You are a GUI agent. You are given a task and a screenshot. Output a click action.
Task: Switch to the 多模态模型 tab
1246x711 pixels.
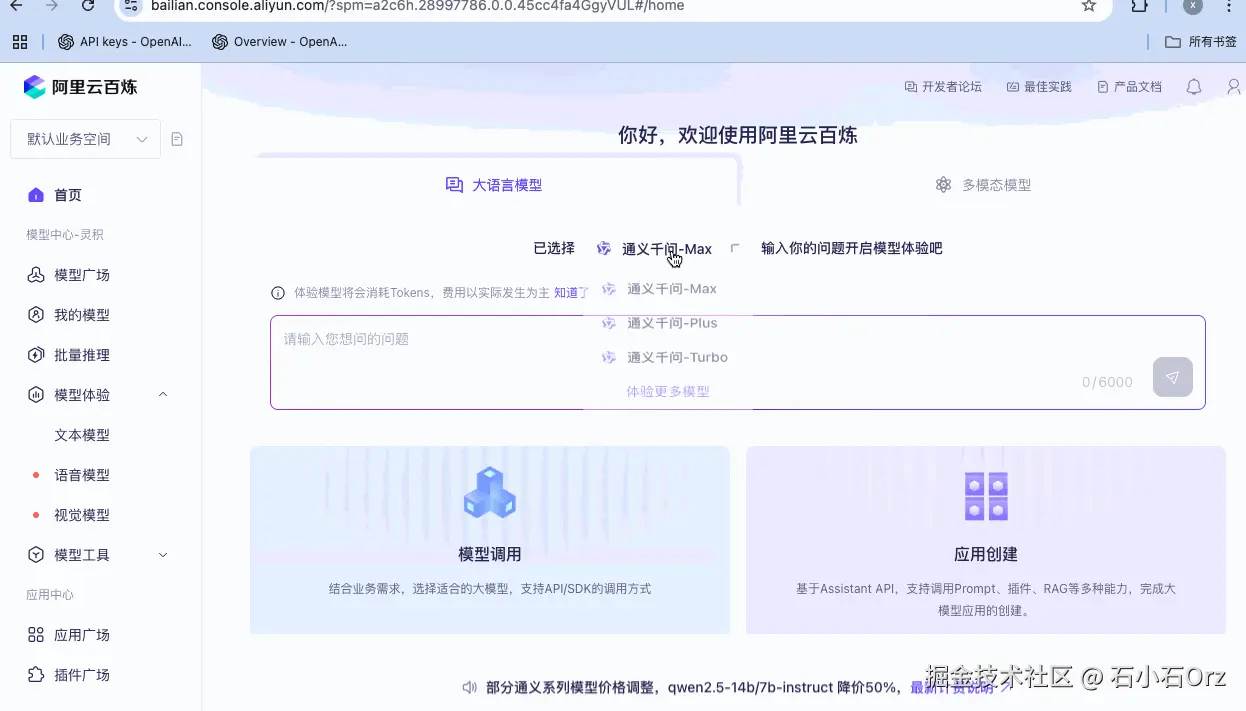click(983, 185)
